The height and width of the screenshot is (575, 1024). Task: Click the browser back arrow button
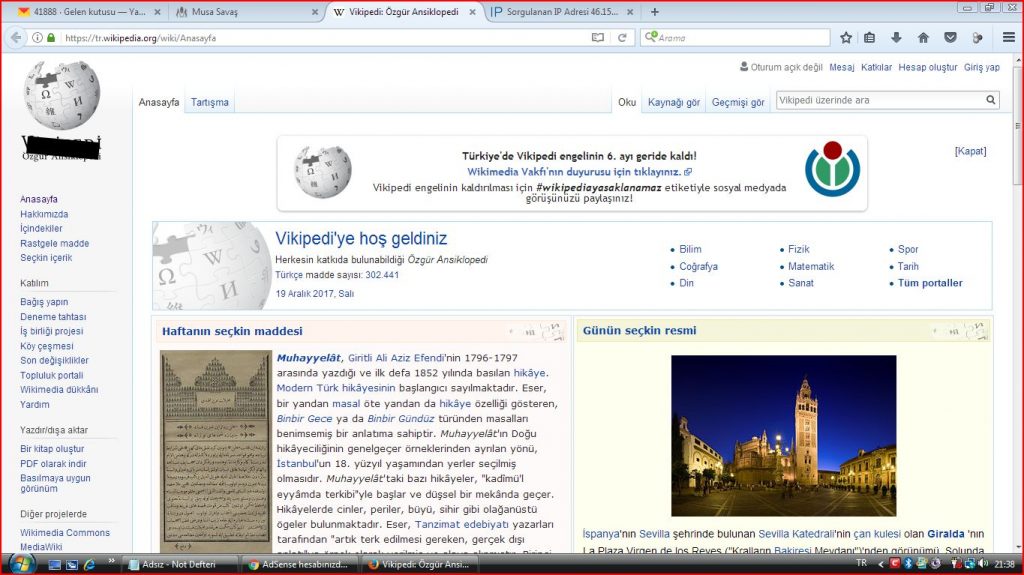(x=16, y=38)
